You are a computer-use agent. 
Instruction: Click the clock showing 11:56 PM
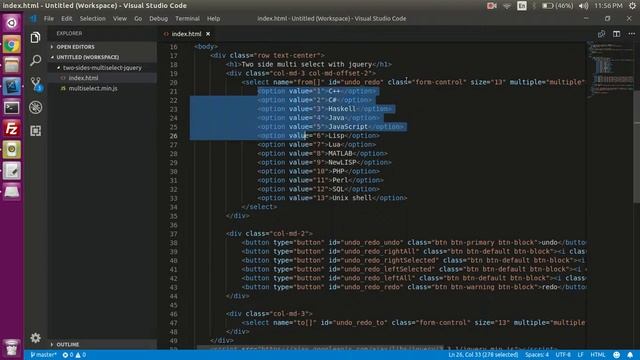[608, 6]
